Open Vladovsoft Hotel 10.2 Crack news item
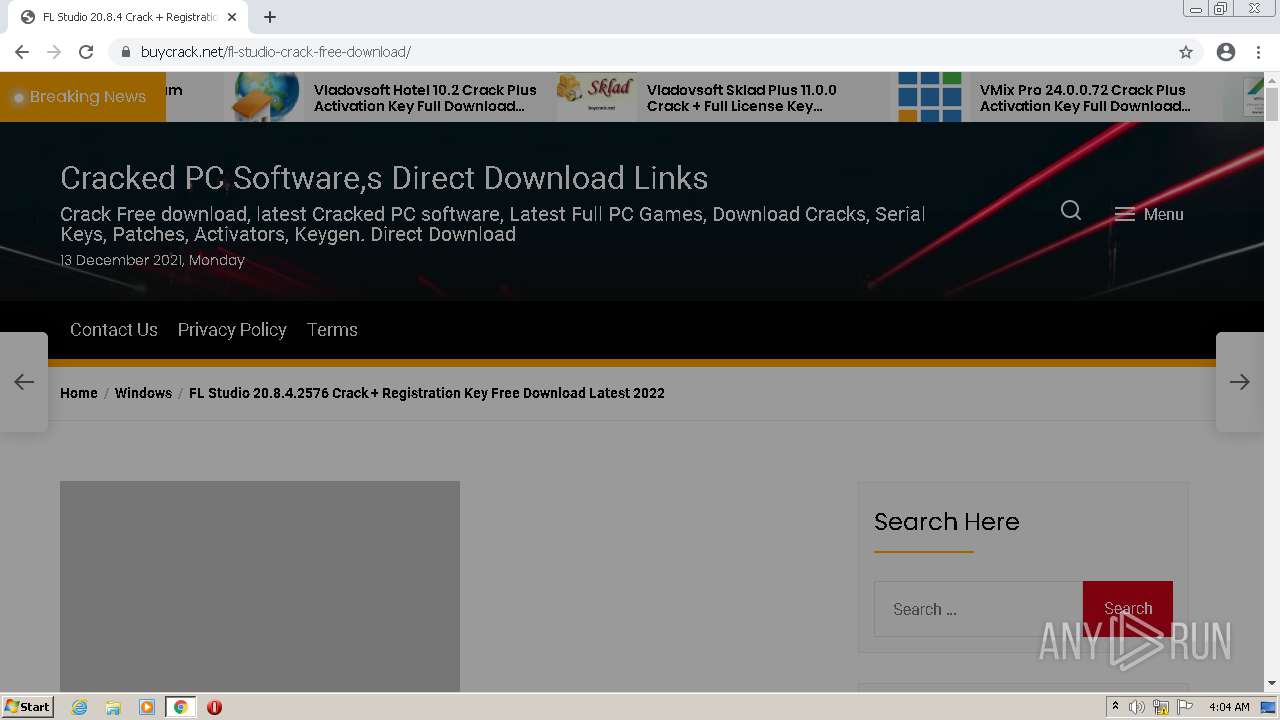Viewport: 1280px width, 720px height. [x=425, y=98]
